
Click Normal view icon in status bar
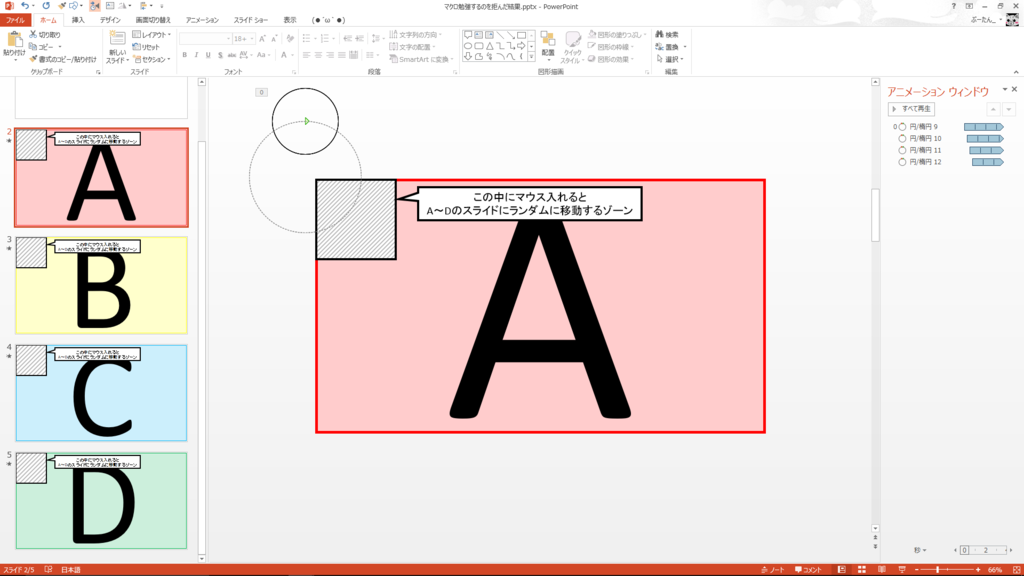point(841,569)
